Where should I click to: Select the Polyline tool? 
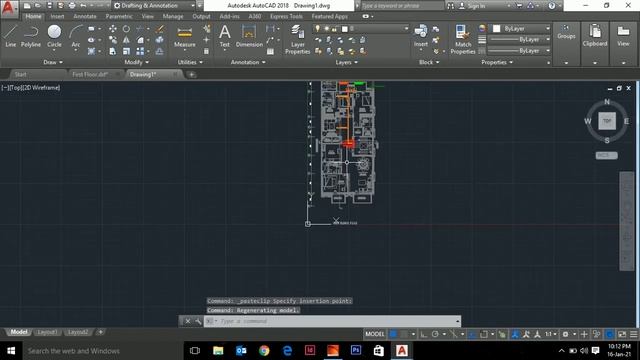tap(31, 36)
